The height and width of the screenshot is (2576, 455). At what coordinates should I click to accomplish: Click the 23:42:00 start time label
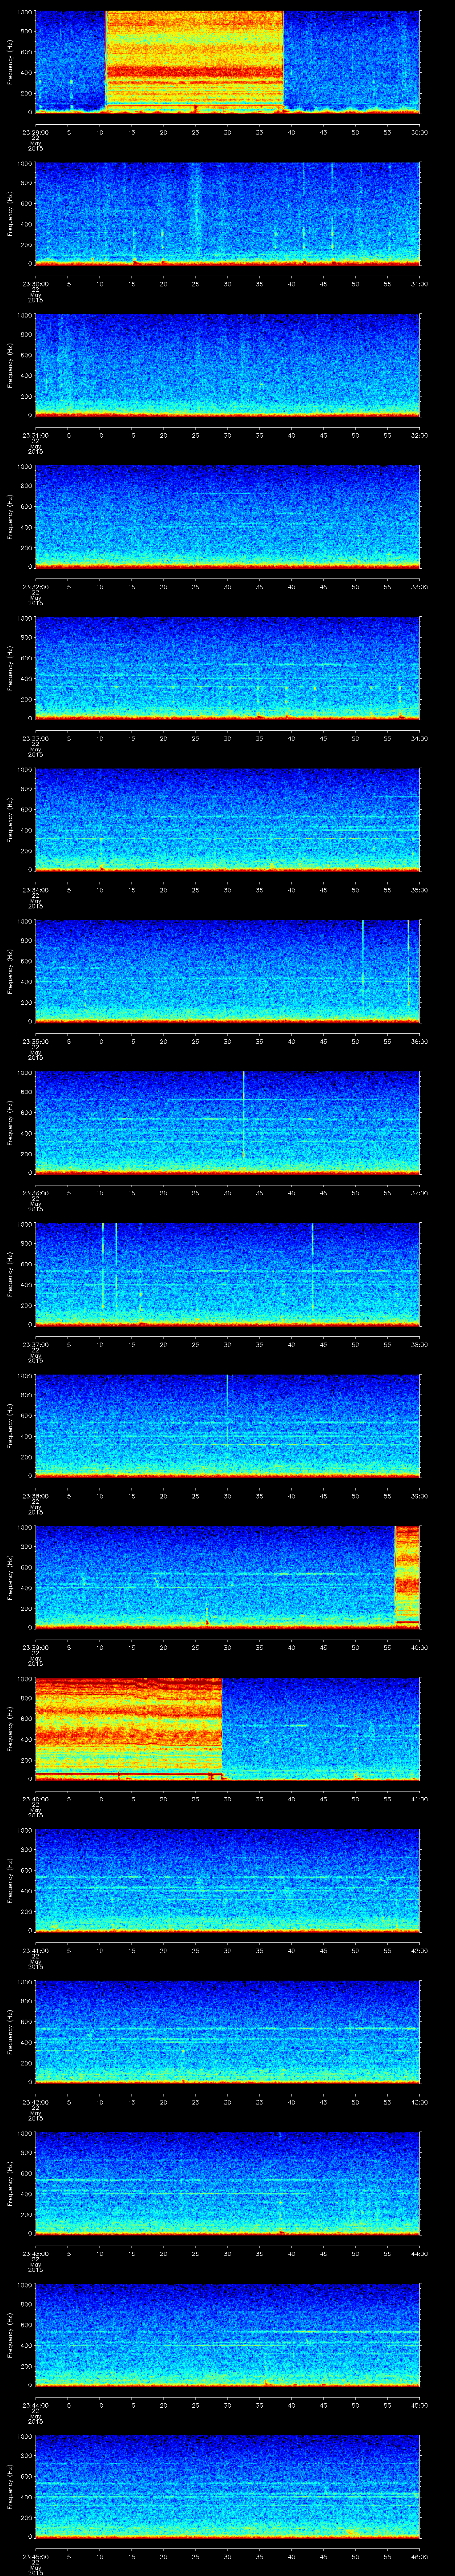click(35, 2102)
